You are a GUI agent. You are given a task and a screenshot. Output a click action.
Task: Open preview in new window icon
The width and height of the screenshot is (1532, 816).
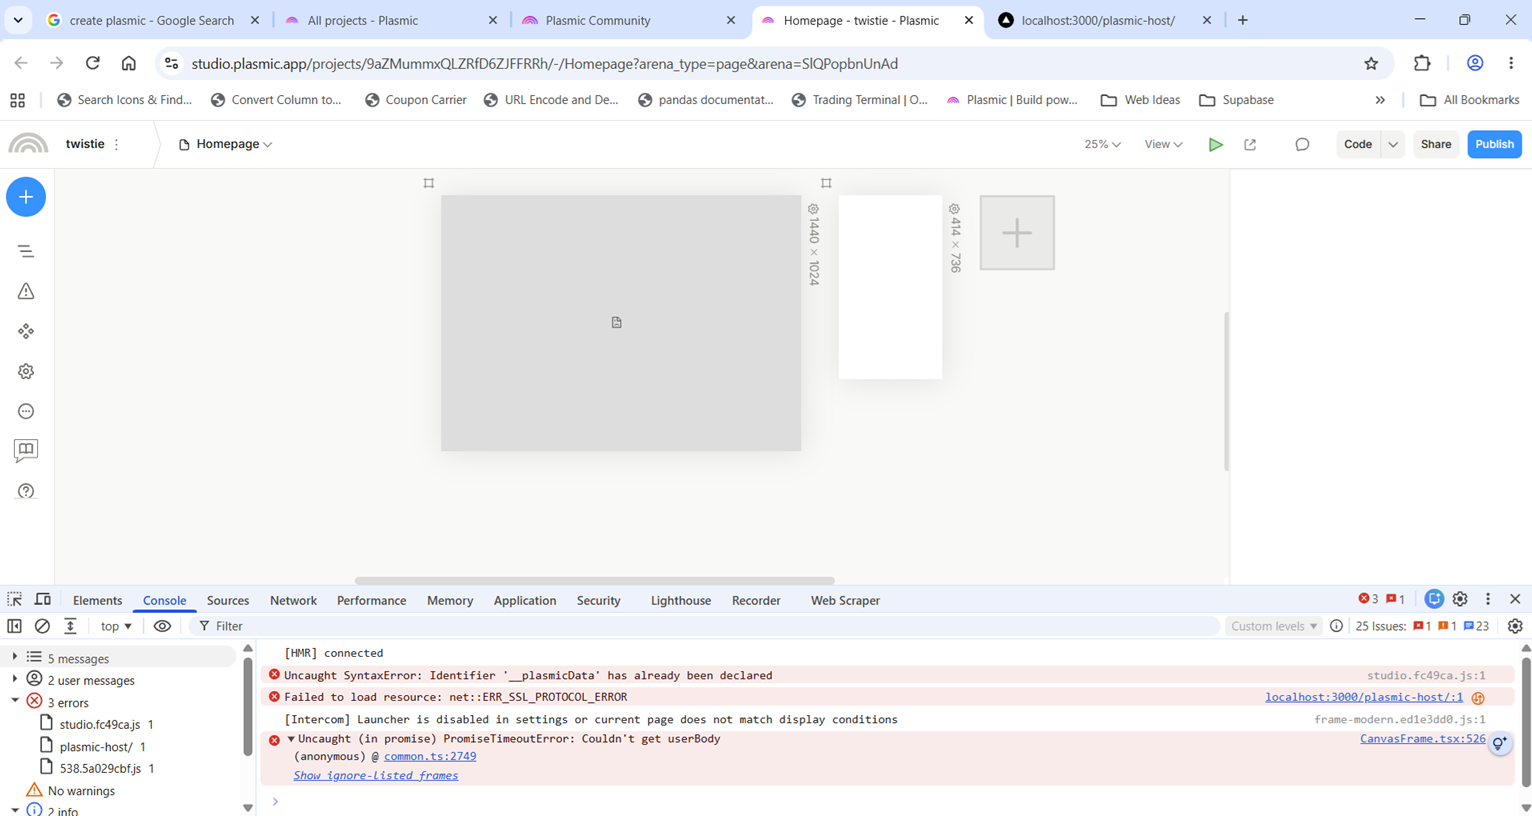[1250, 144]
